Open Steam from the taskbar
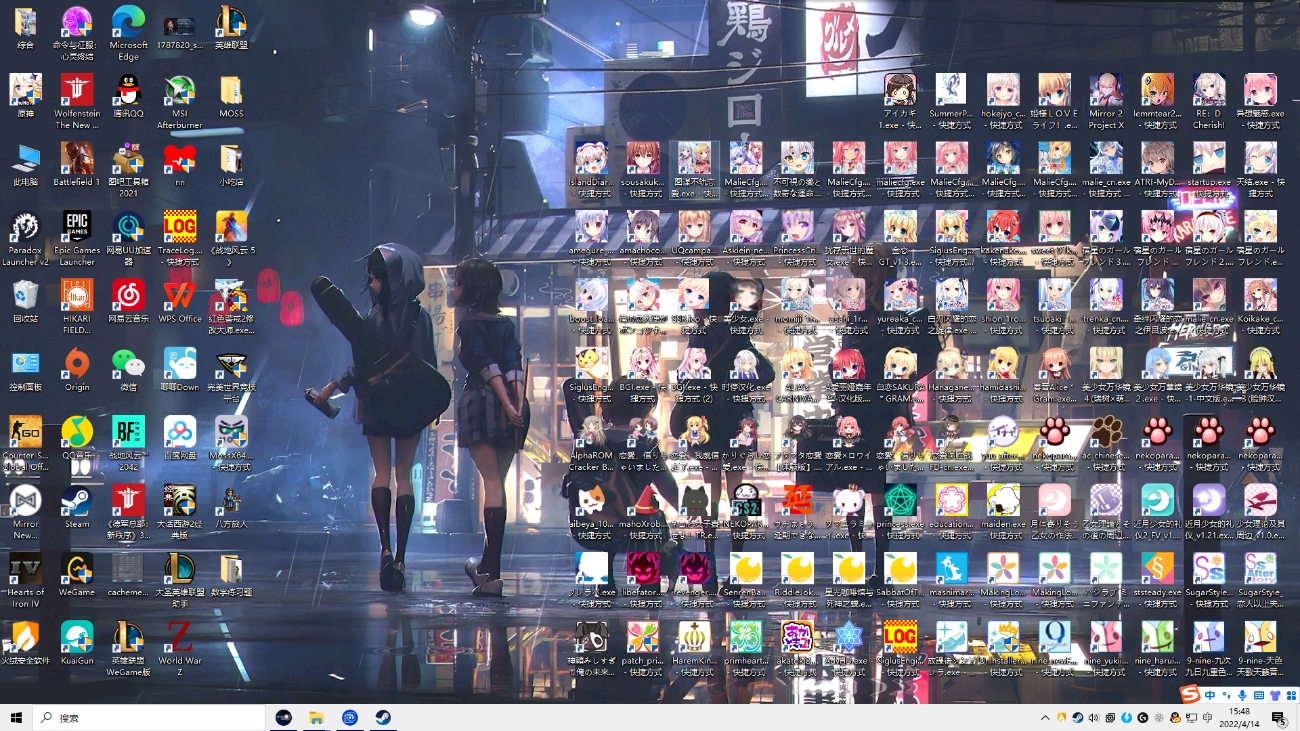 382,717
